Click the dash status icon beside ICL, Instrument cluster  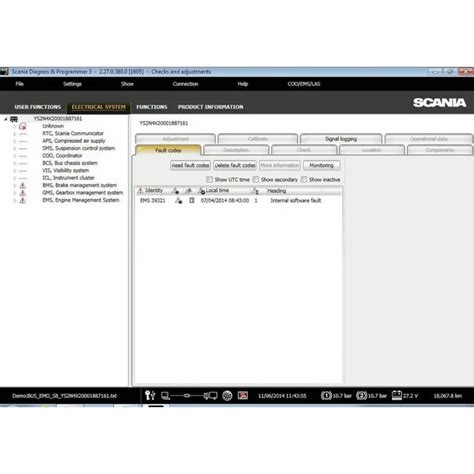point(23,178)
